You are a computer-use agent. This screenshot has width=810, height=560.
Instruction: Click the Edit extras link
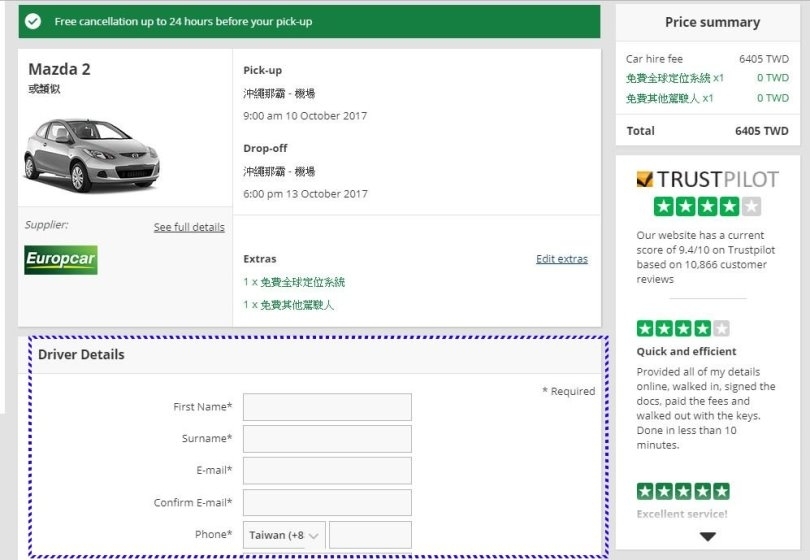[561, 259]
